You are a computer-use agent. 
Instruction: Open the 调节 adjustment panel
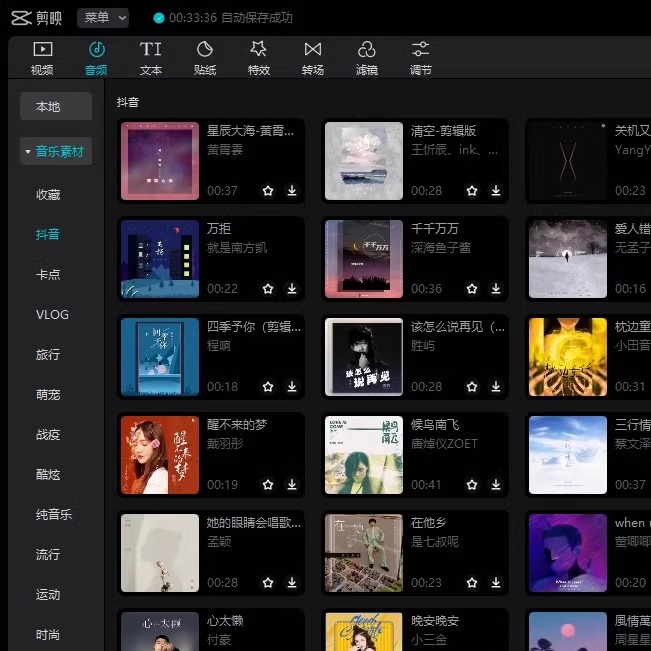421,58
